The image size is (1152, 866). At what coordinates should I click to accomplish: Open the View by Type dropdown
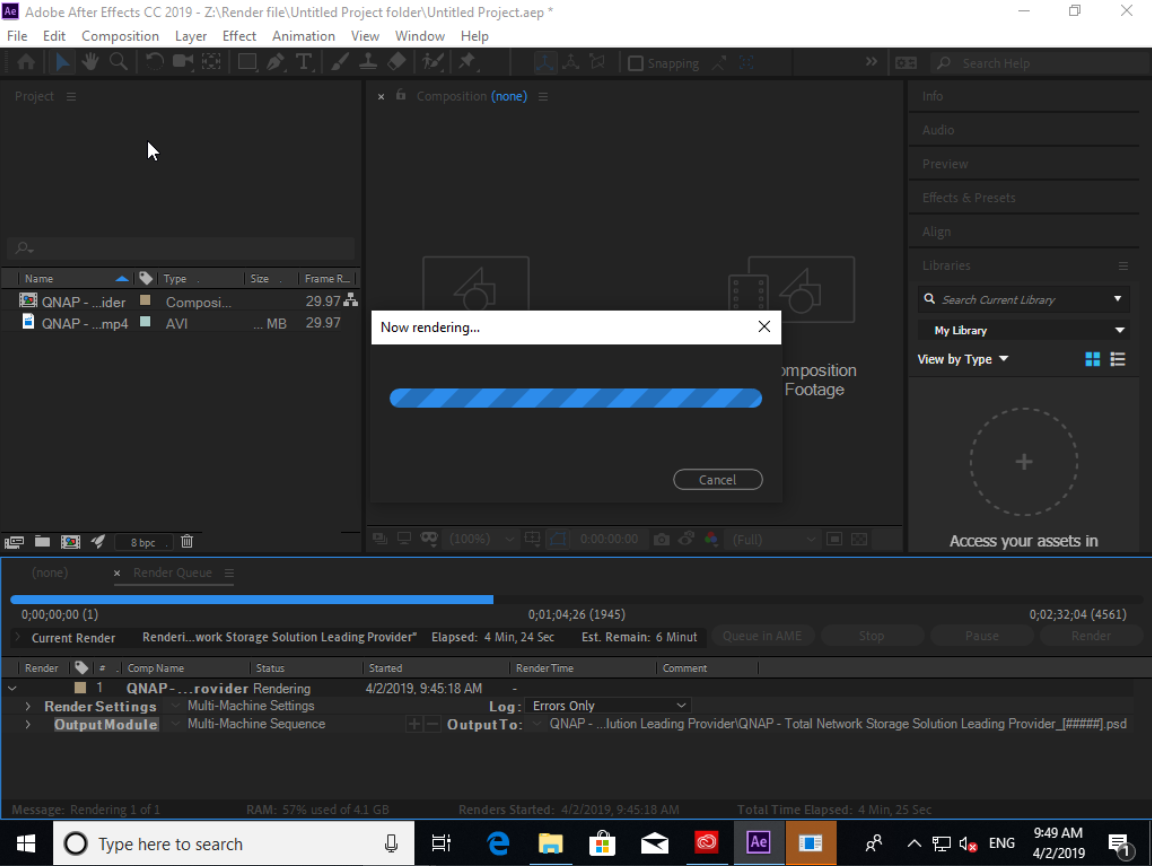pyautogui.click(x=962, y=359)
